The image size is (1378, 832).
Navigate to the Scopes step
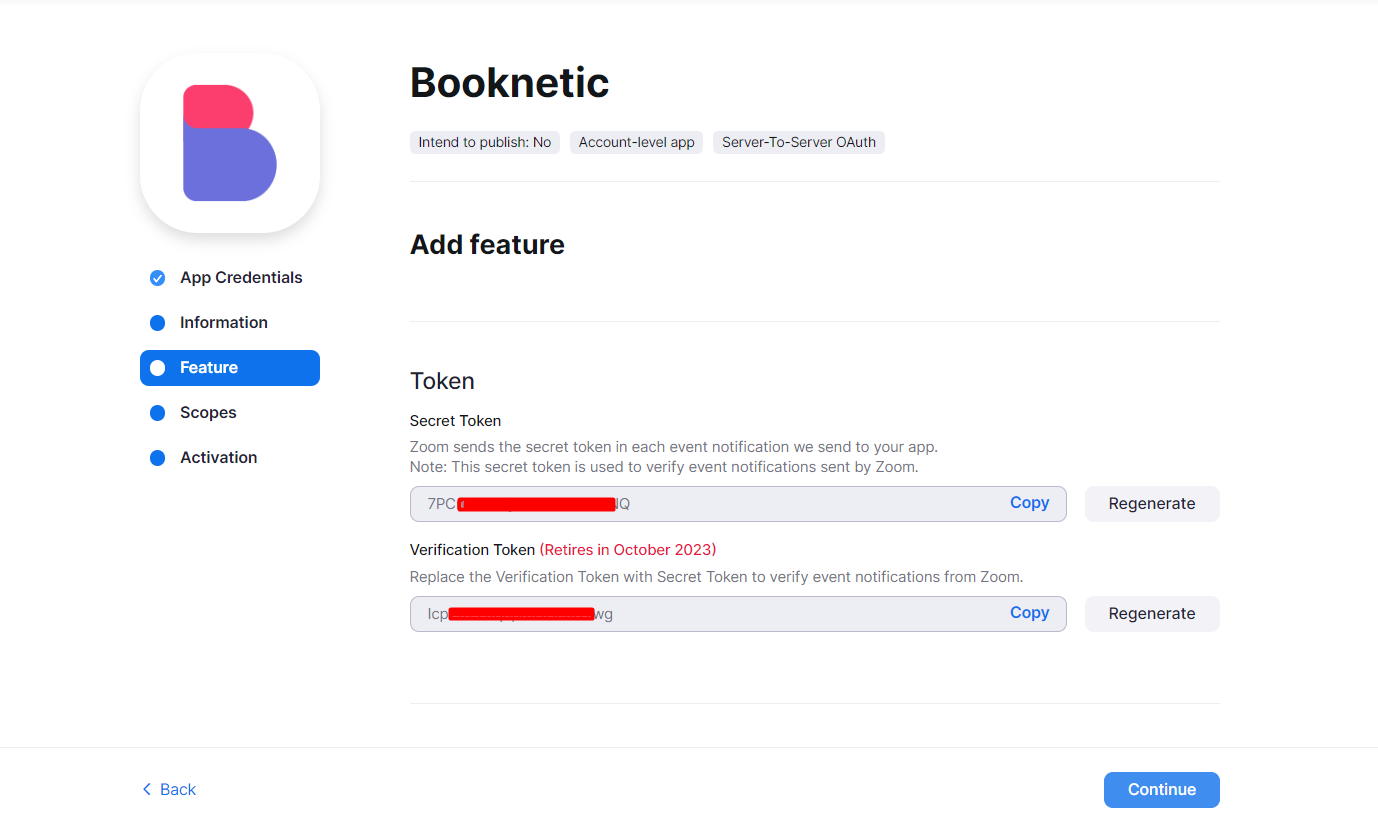208,413
